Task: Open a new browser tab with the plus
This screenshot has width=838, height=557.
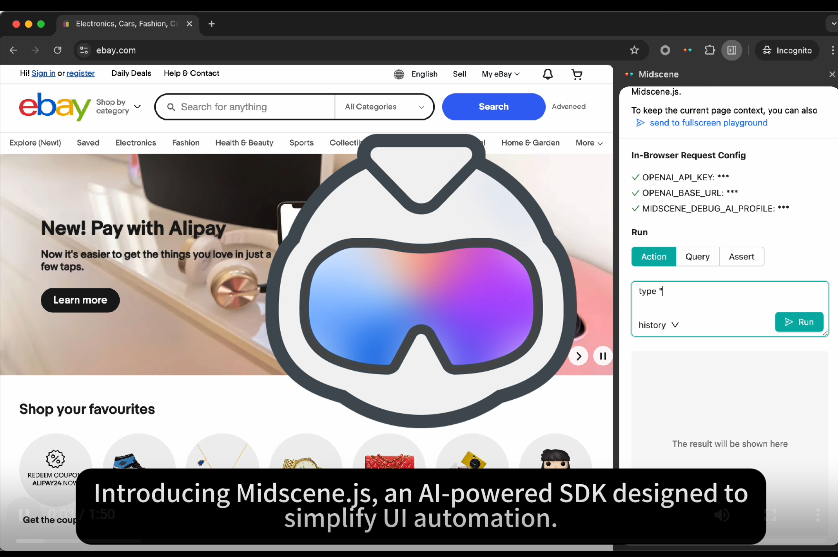Action: coord(212,24)
